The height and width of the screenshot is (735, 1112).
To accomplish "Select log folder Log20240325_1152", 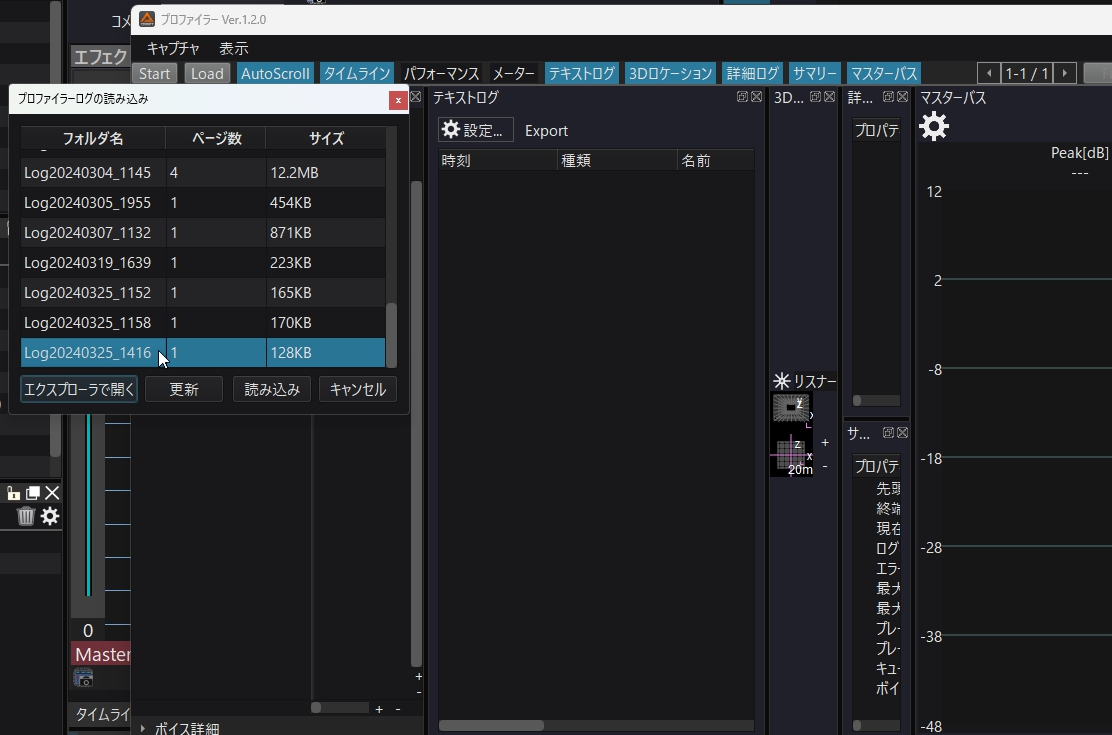I will 203,292.
